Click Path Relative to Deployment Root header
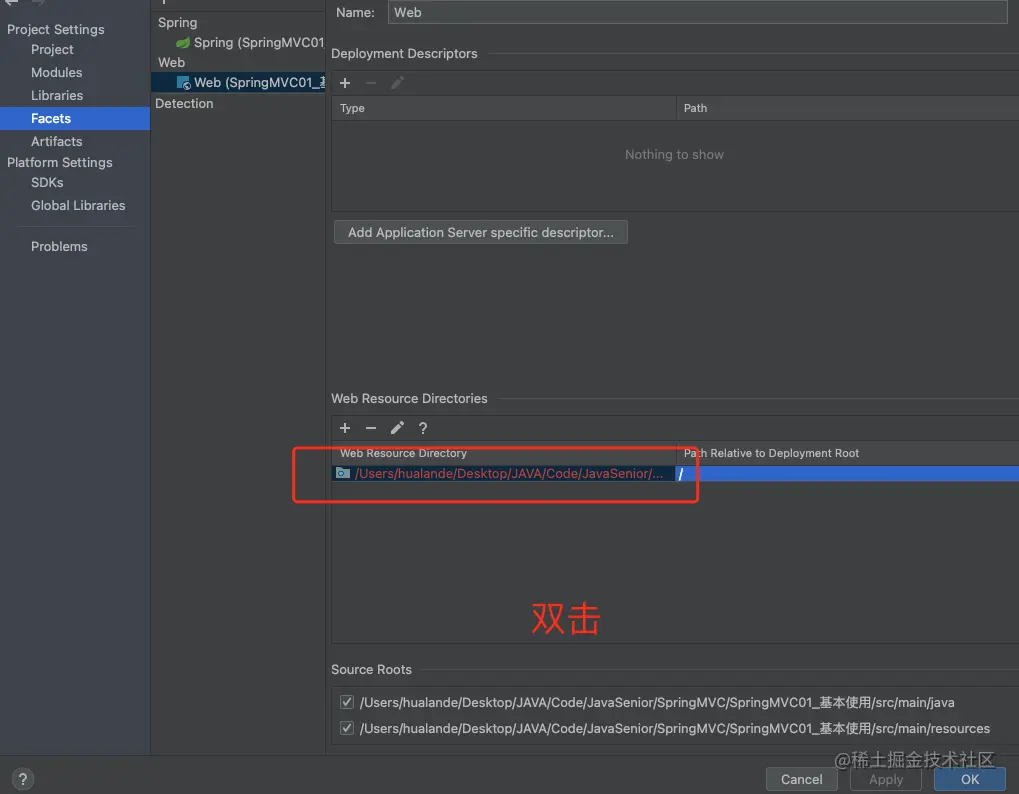Image resolution: width=1019 pixels, height=794 pixels. click(x=847, y=454)
